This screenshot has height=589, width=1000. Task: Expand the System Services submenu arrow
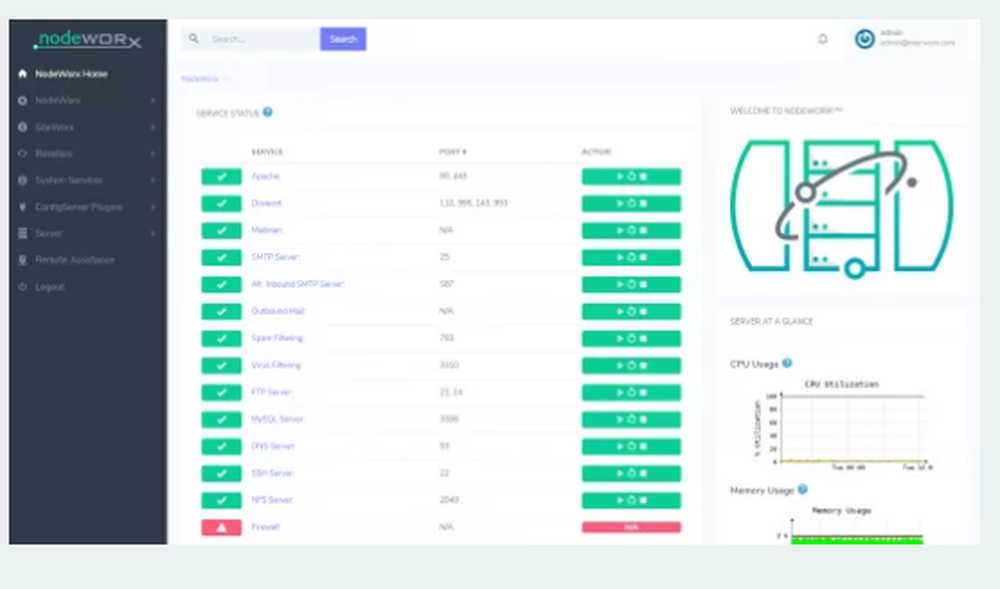[153, 180]
